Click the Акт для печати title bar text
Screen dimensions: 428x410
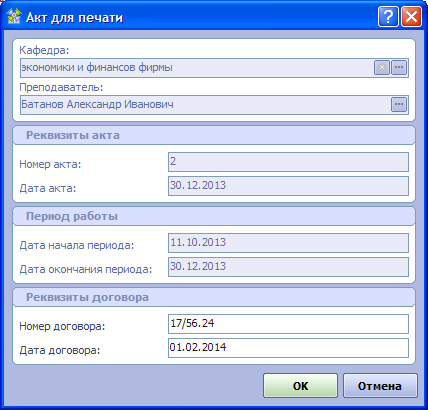pos(74,17)
